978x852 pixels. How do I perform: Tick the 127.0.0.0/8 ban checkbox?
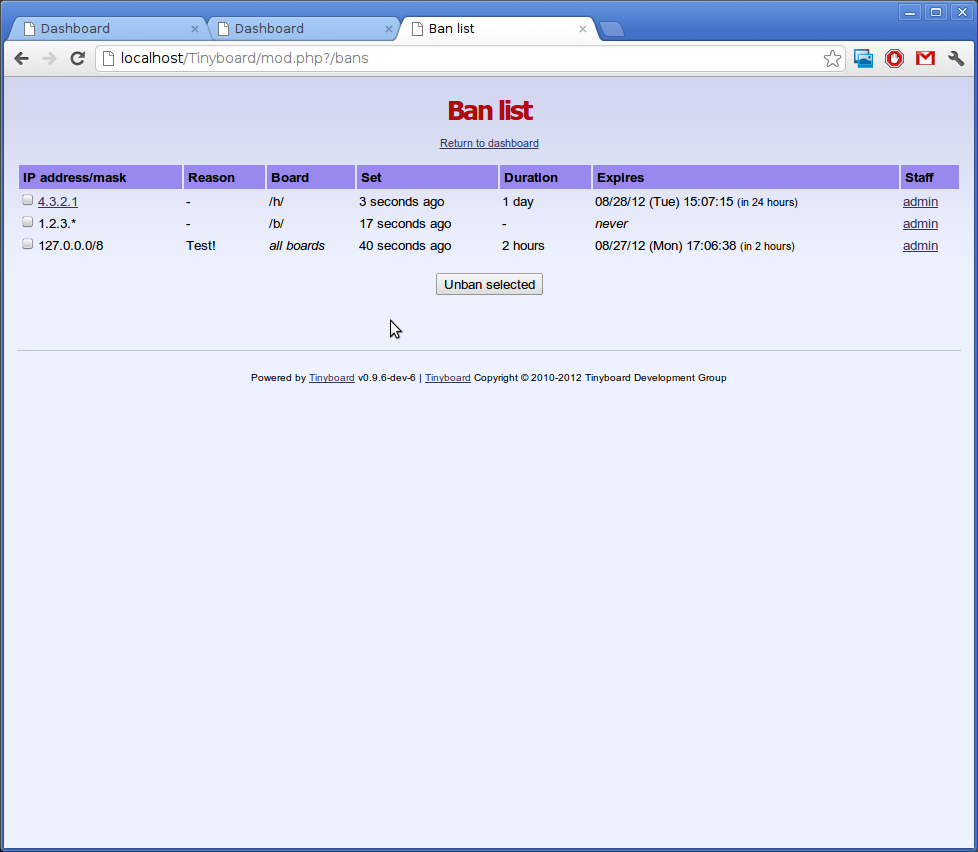tap(28, 244)
